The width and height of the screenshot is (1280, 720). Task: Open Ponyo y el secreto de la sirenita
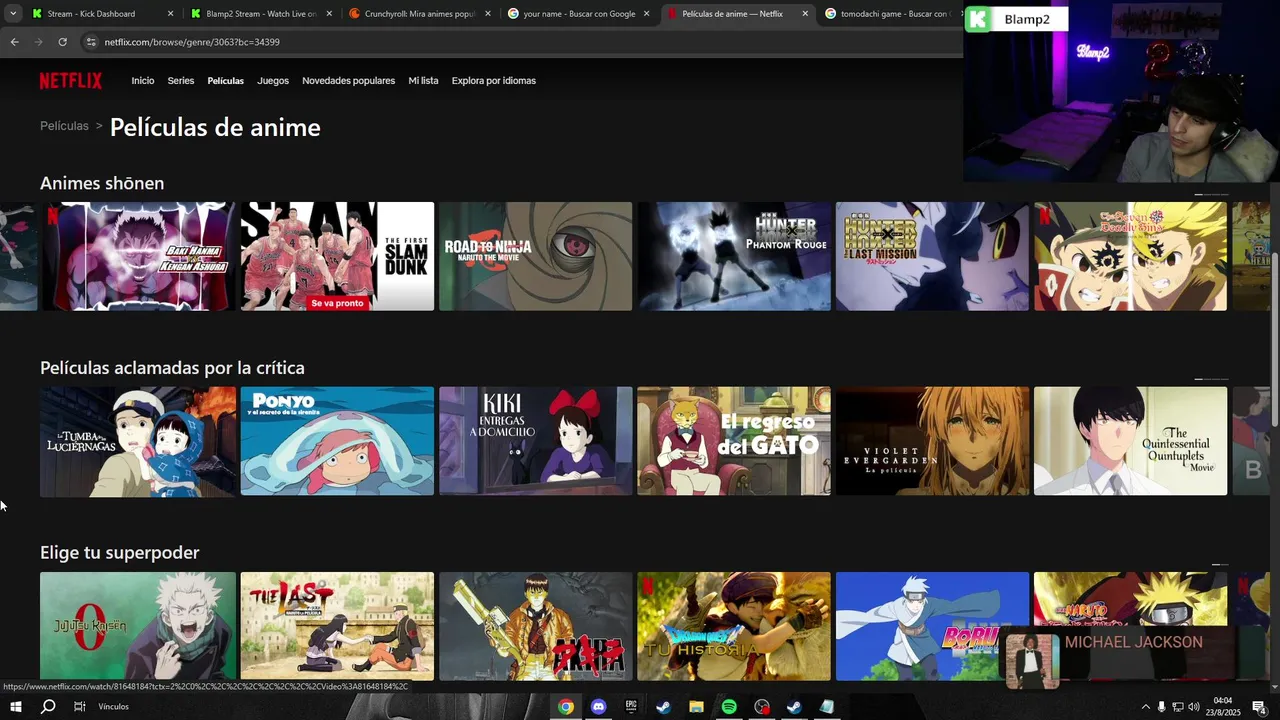(x=337, y=441)
